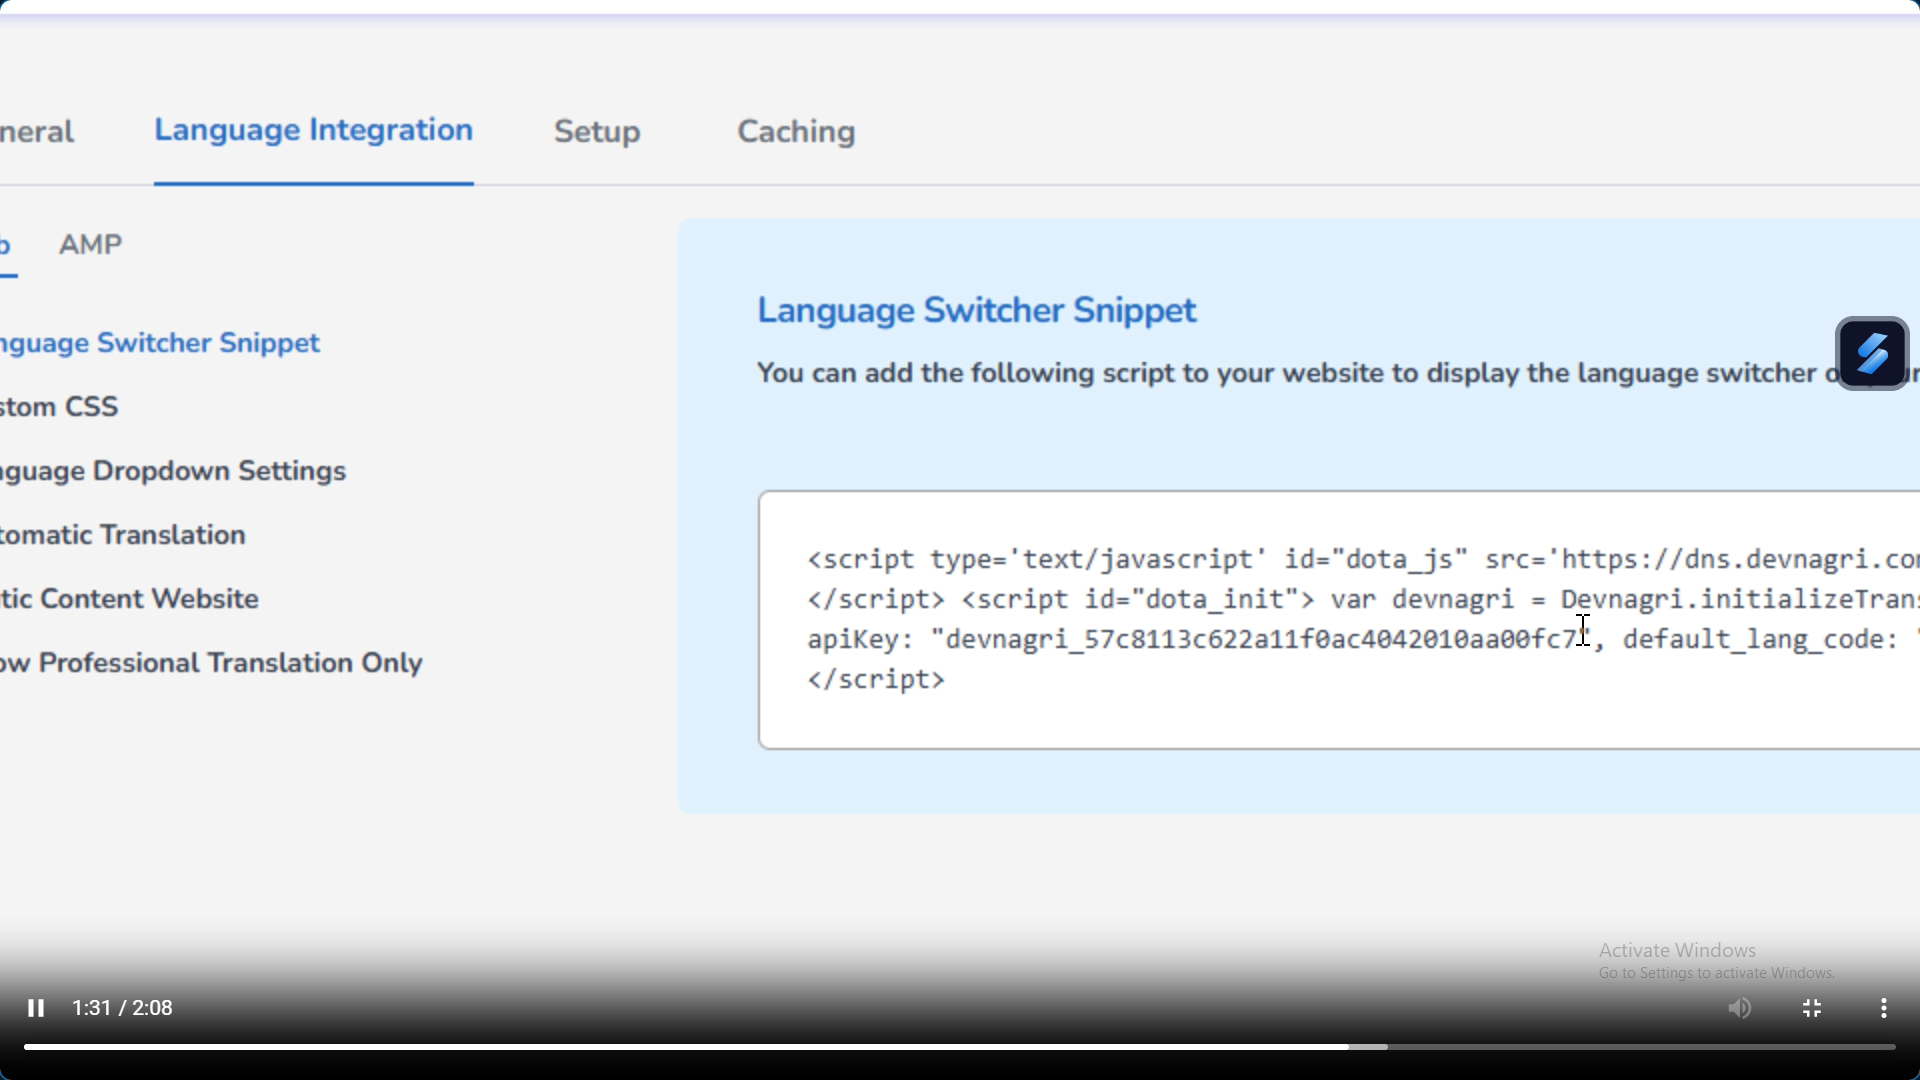Image resolution: width=1920 pixels, height=1080 pixels.
Task: Open the video more-options menu
Action: coord(1884,1008)
